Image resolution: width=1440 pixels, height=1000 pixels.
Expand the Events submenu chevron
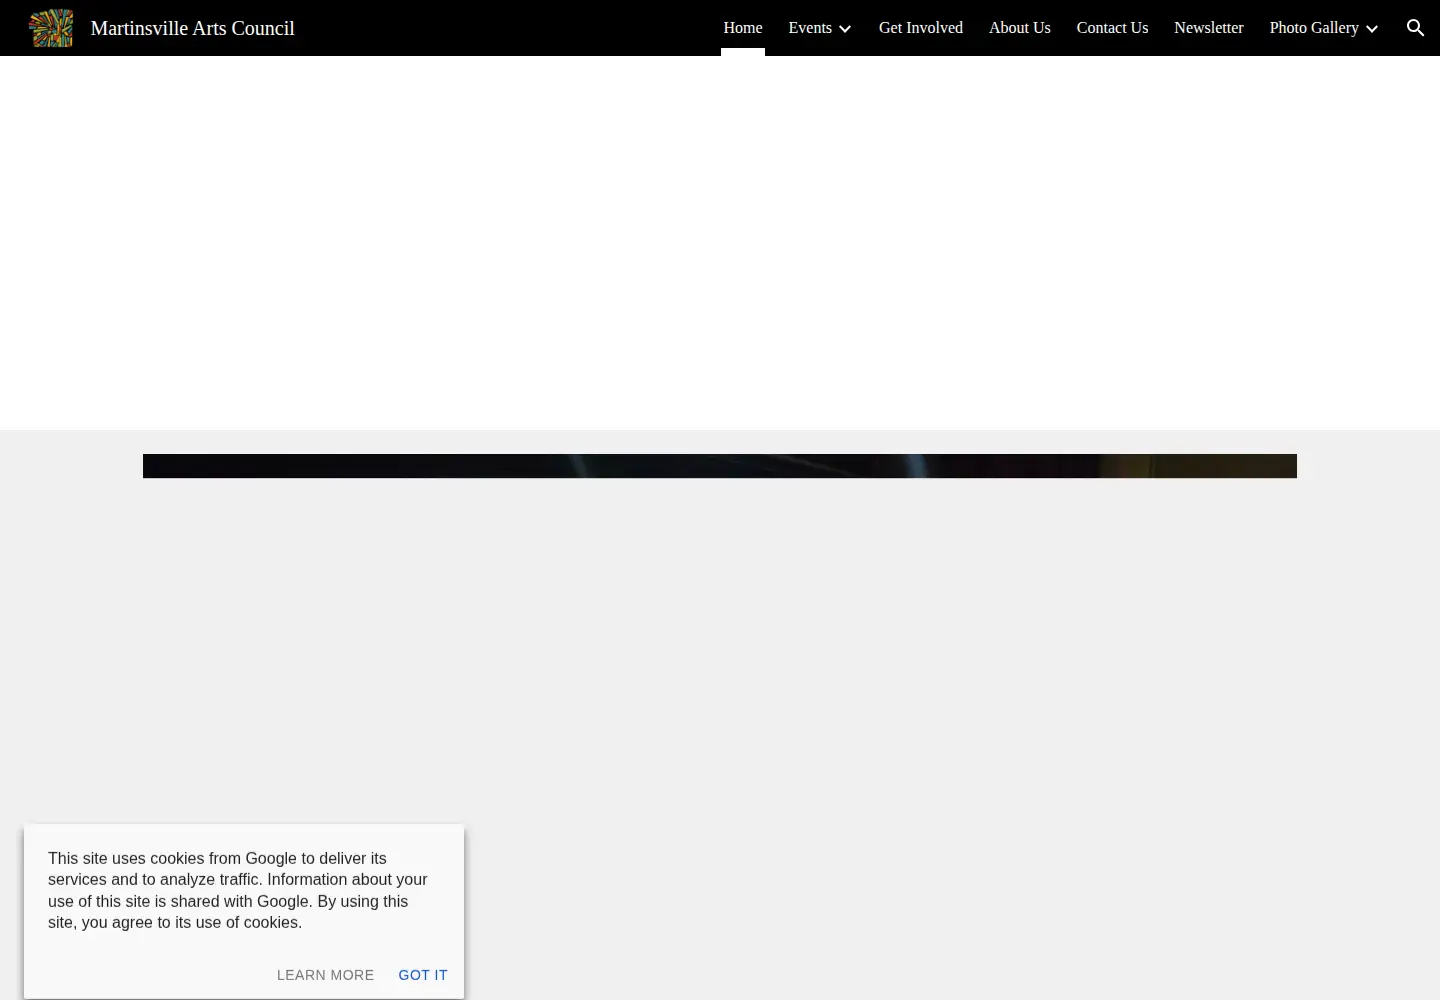click(845, 29)
